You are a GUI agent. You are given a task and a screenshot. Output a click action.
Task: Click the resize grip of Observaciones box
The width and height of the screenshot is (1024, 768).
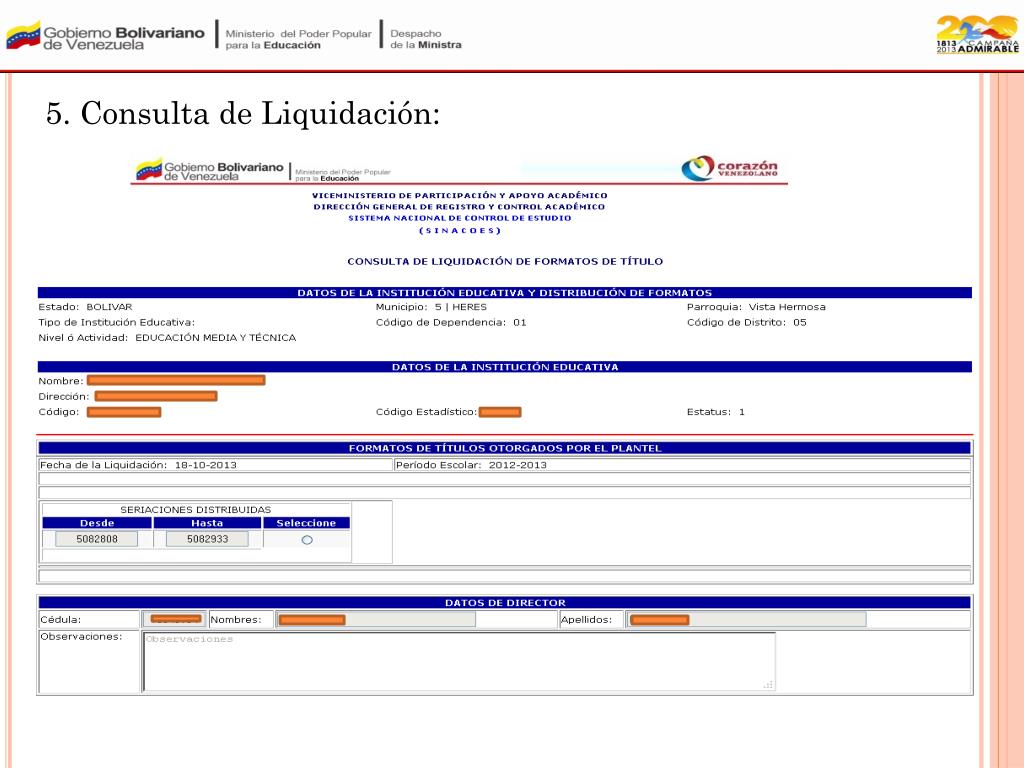[x=769, y=684]
